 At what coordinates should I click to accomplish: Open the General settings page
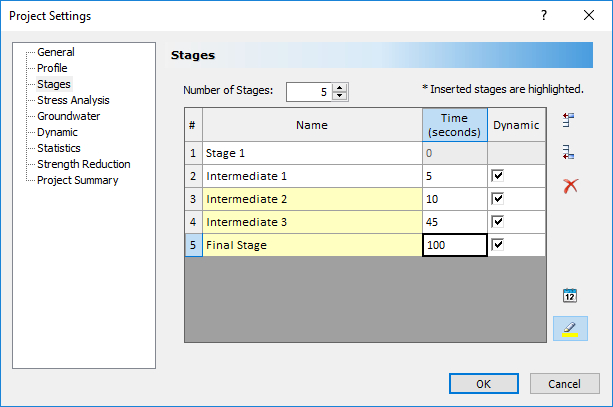[56, 52]
